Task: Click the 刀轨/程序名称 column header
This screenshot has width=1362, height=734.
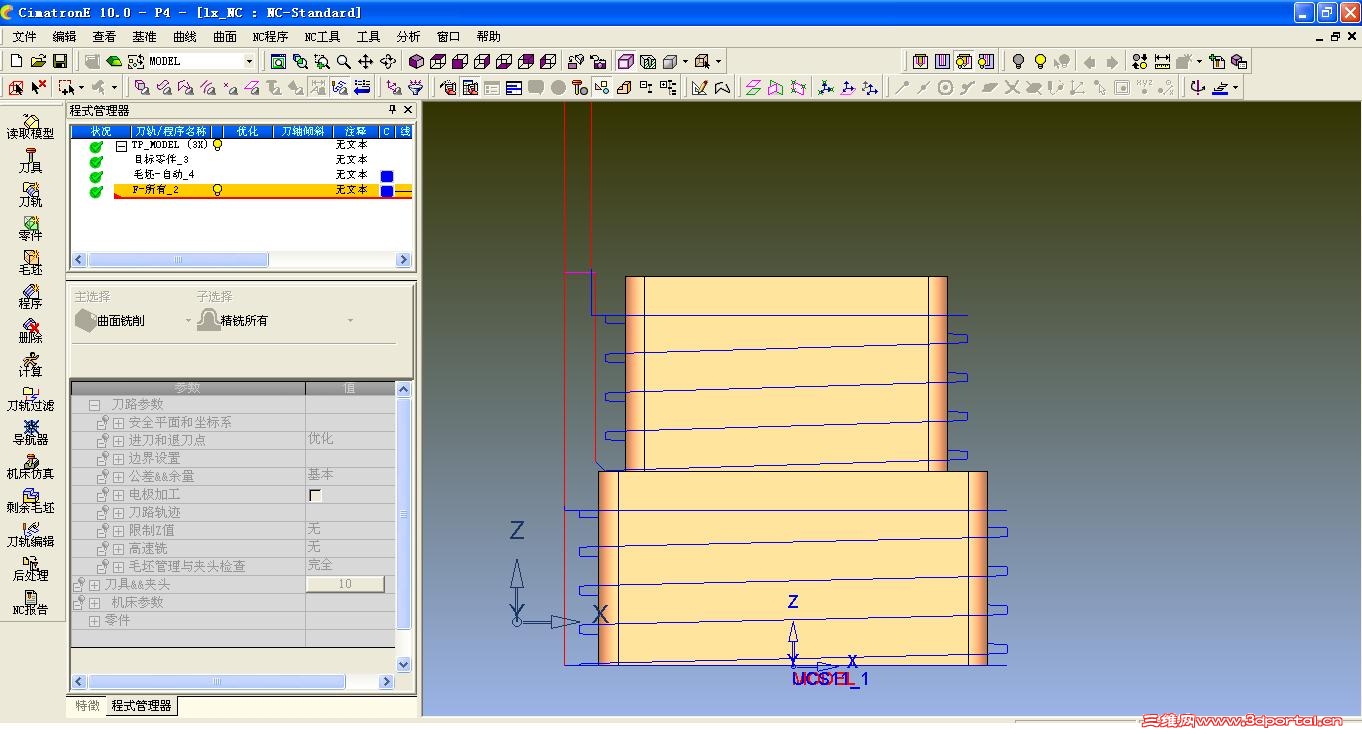Action: (173, 131)
